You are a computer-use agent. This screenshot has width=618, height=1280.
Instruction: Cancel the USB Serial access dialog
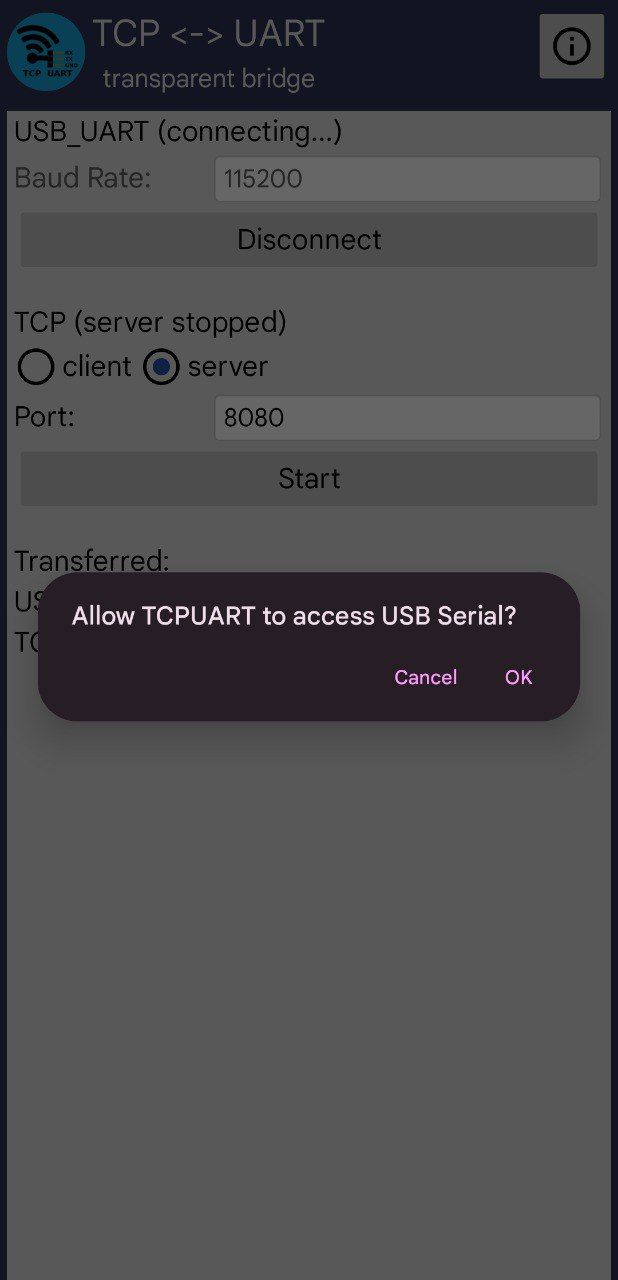point(425,677)
